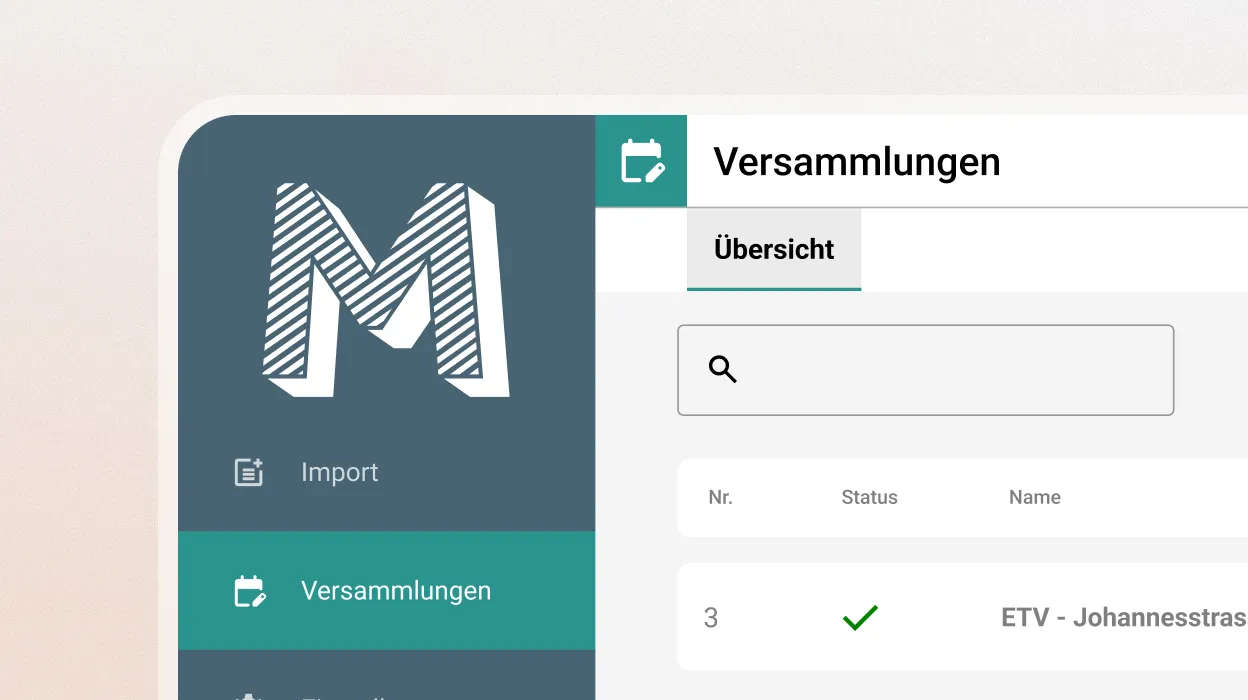Viewport: 1248px width, 700px height.
Task: Click the magnifying glass search icon
Action: pos(723,370)
